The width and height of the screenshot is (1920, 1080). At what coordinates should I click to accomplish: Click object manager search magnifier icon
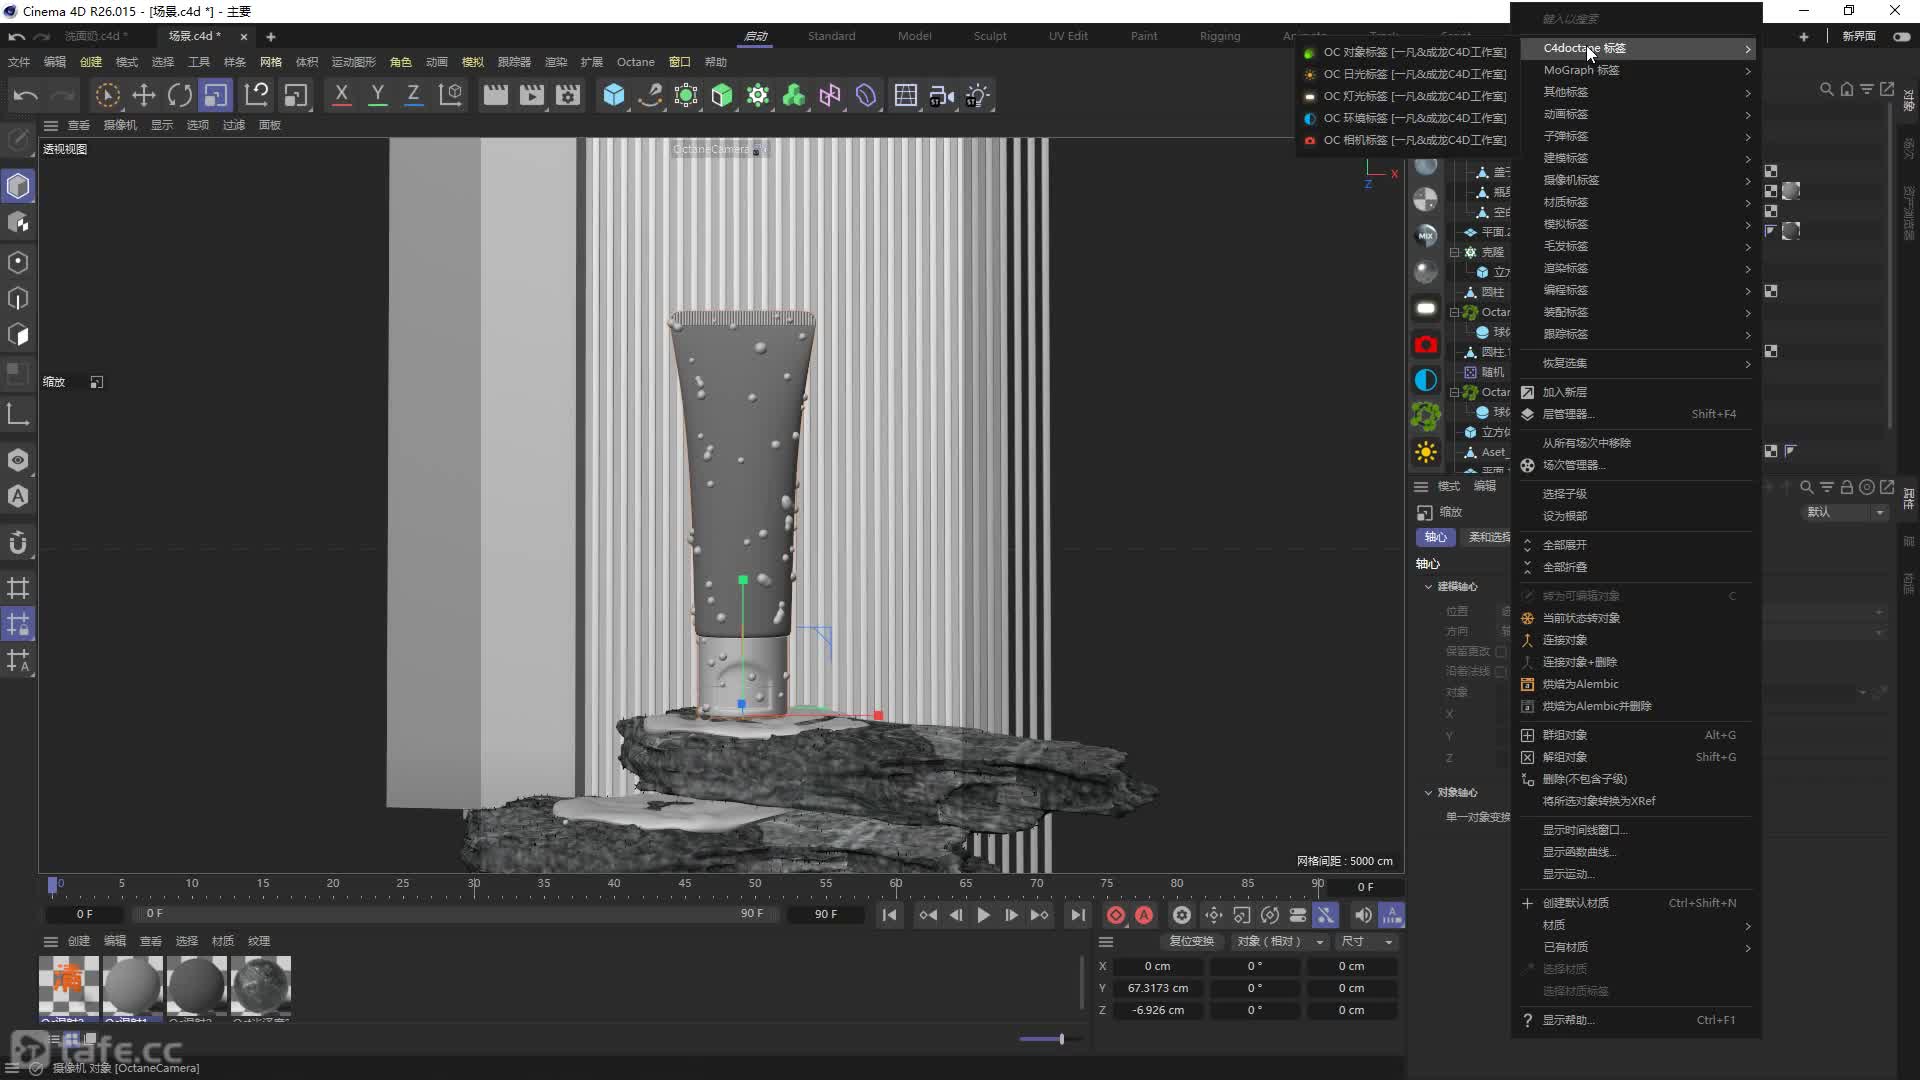tap(1826, 89)
